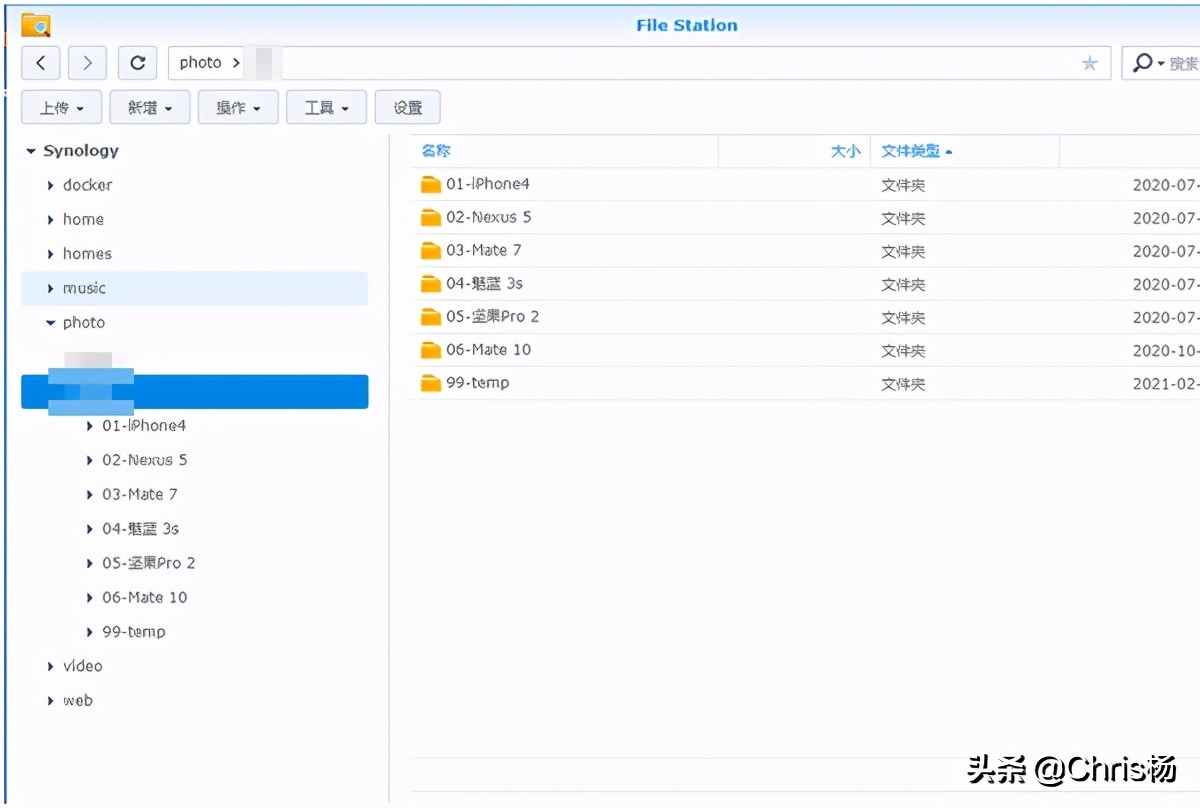Select the 99-temp folder icon in list
Image resolution: width=1200 pixels, height=808 pixels.
[x=431, y=383]
